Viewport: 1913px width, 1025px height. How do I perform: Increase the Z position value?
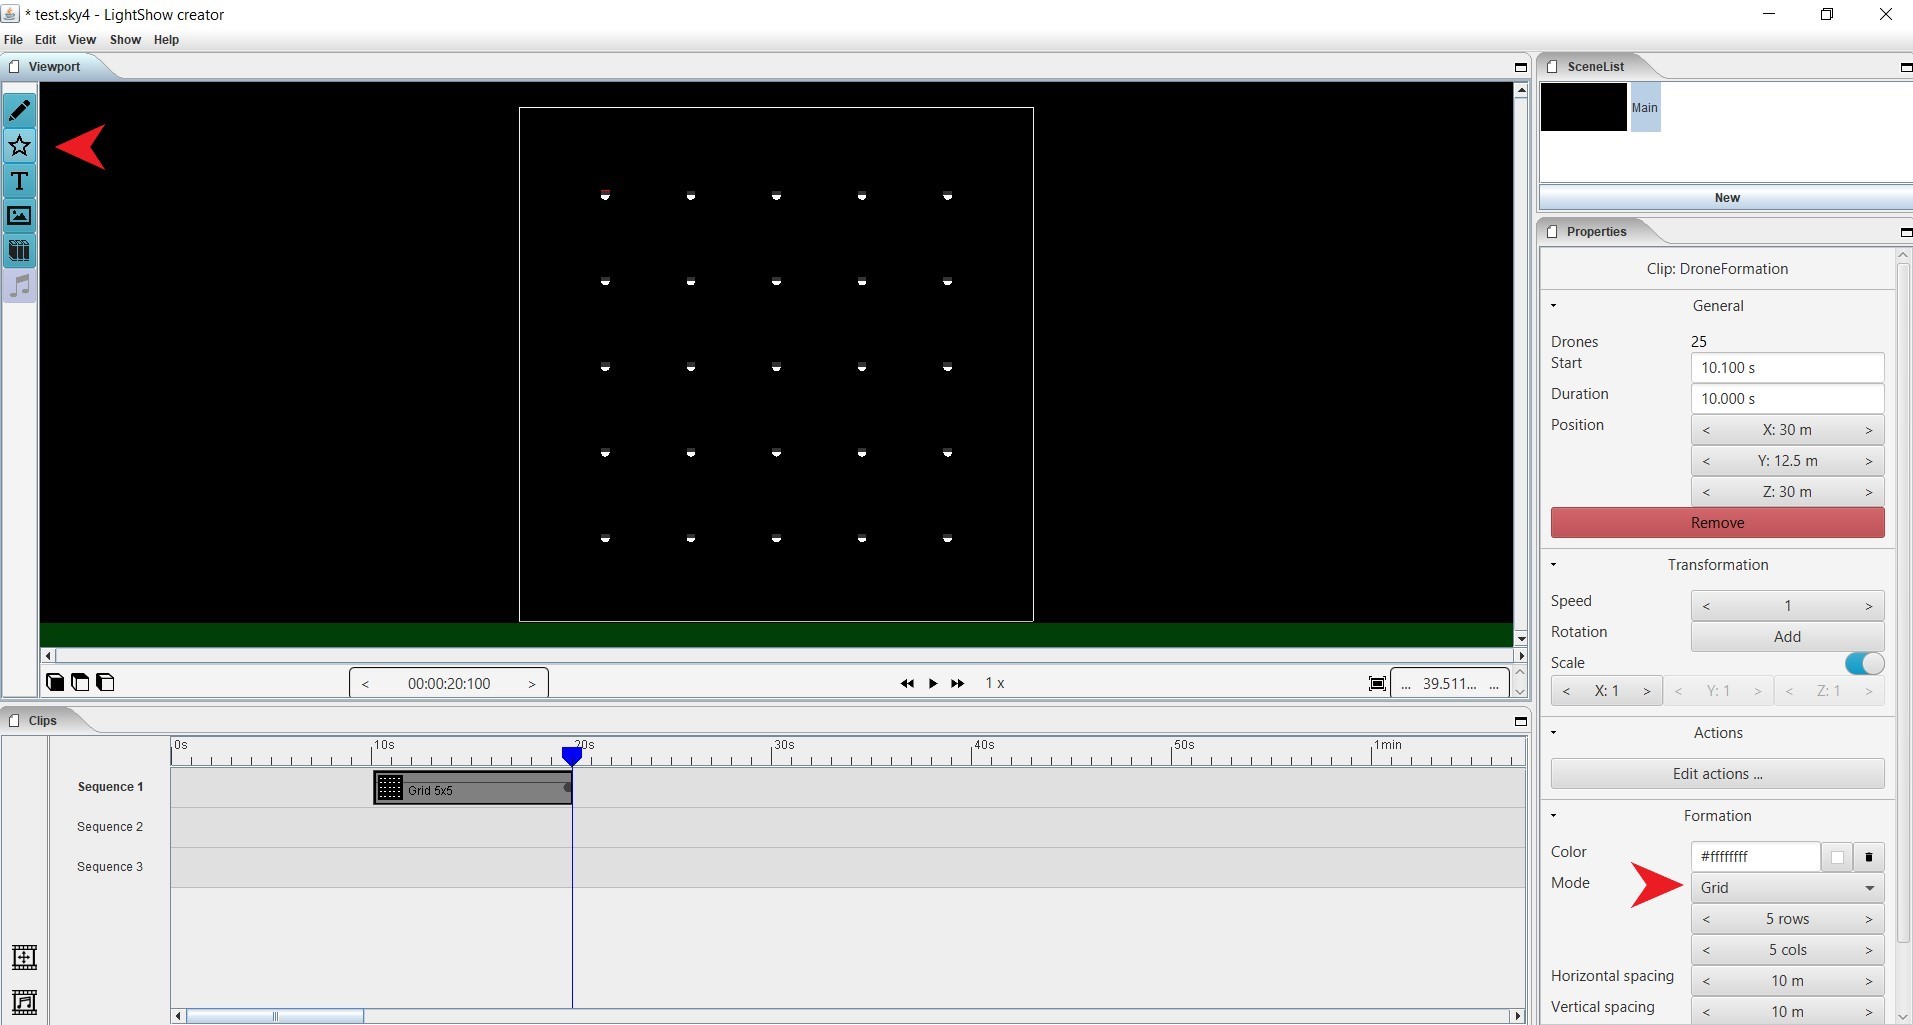coord(1868,492)
